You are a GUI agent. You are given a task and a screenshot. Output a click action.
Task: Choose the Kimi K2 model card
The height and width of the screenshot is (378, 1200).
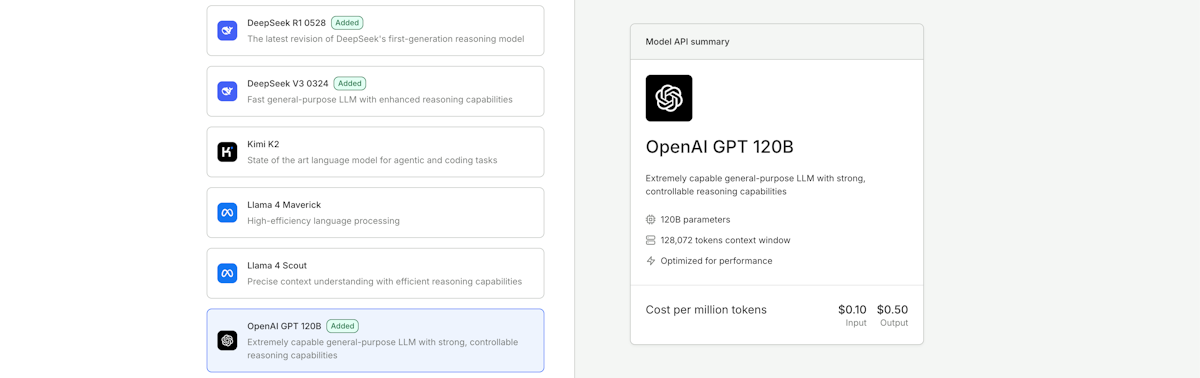[376, 152]
